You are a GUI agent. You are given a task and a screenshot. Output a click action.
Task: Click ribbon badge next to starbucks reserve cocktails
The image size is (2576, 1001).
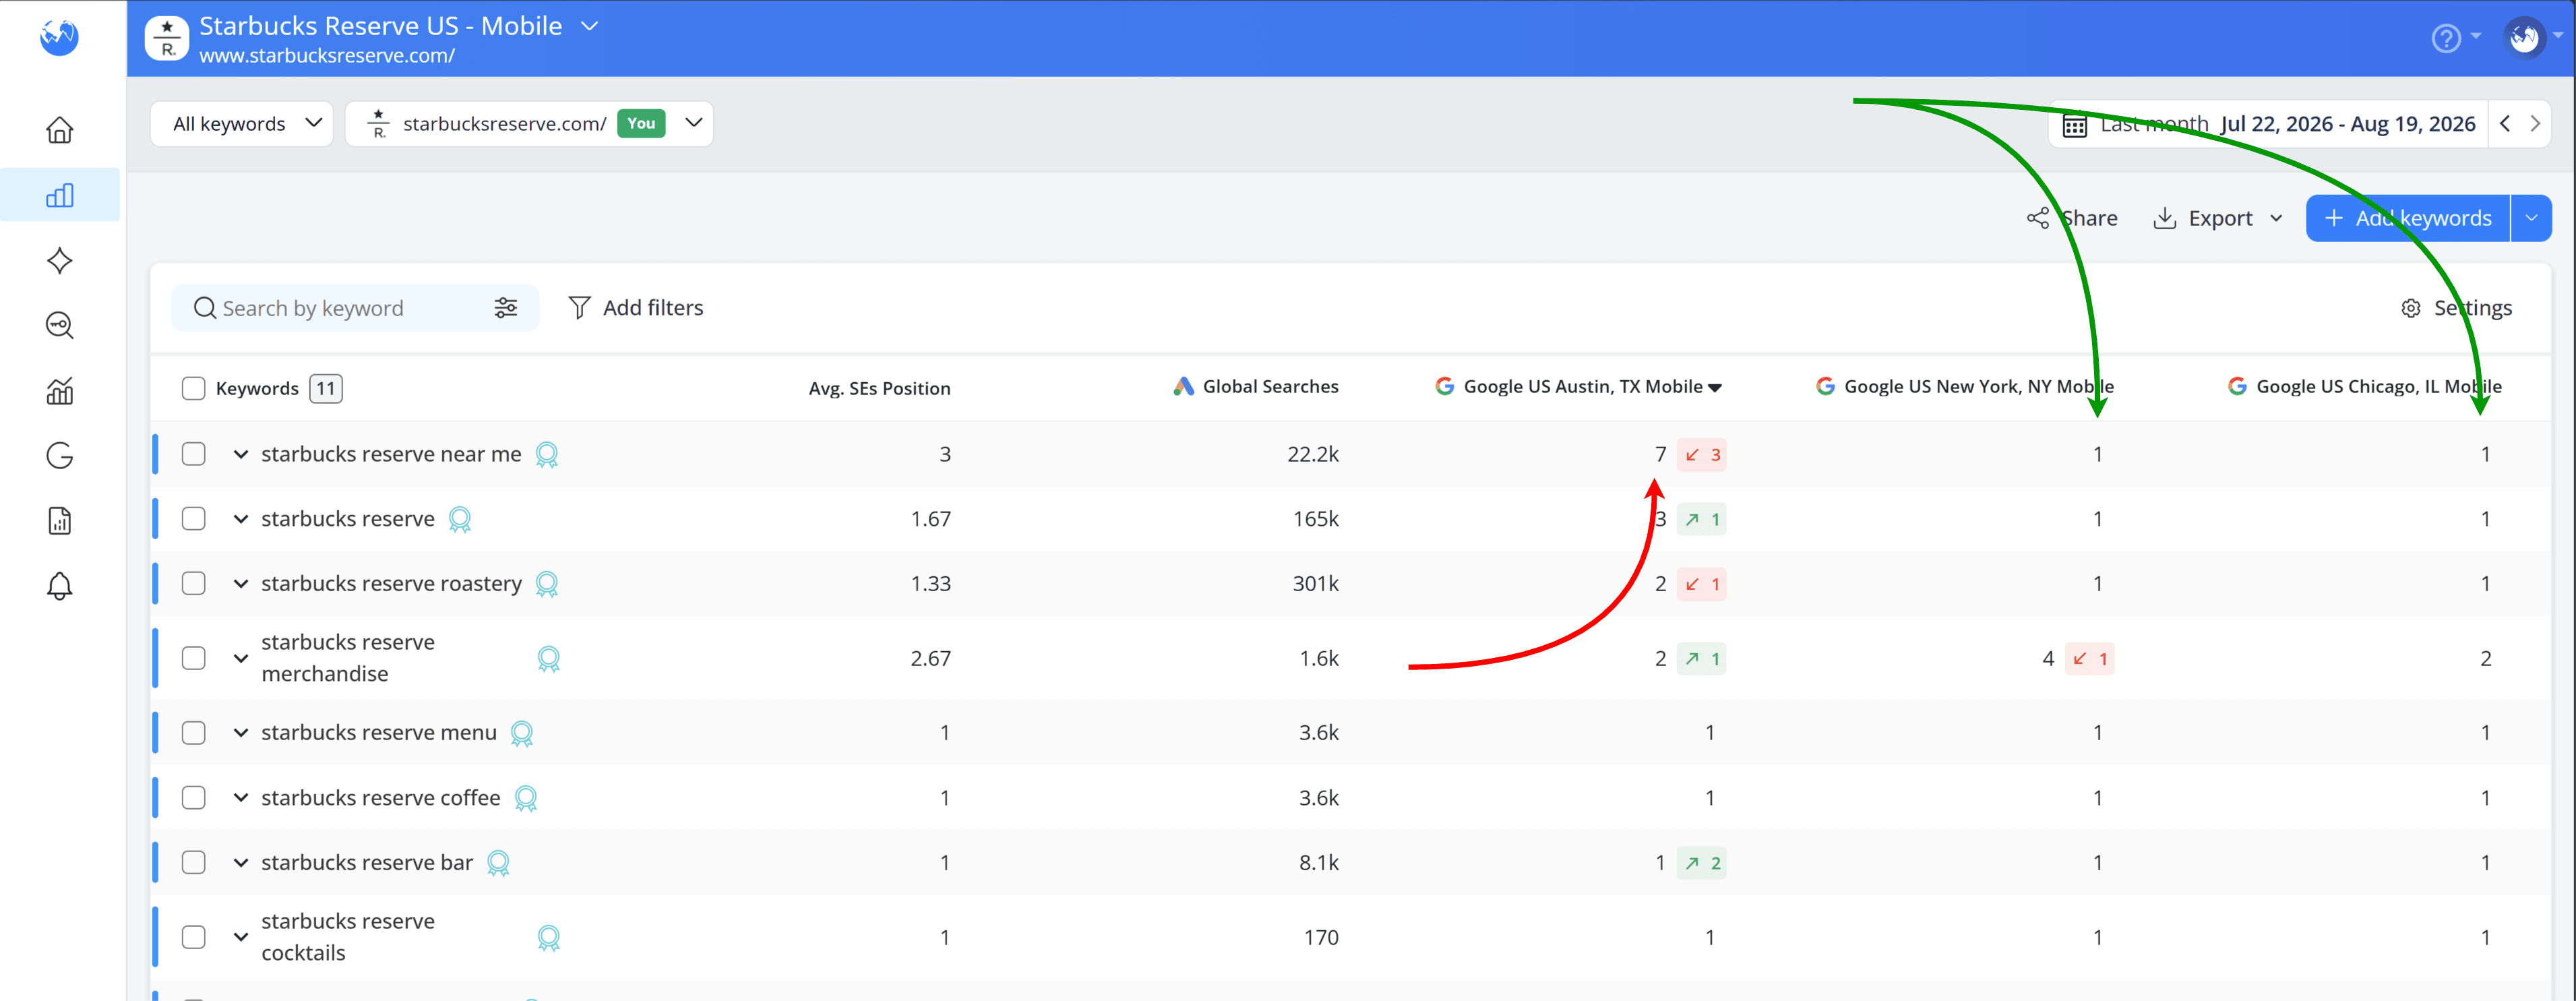(549, 938)
